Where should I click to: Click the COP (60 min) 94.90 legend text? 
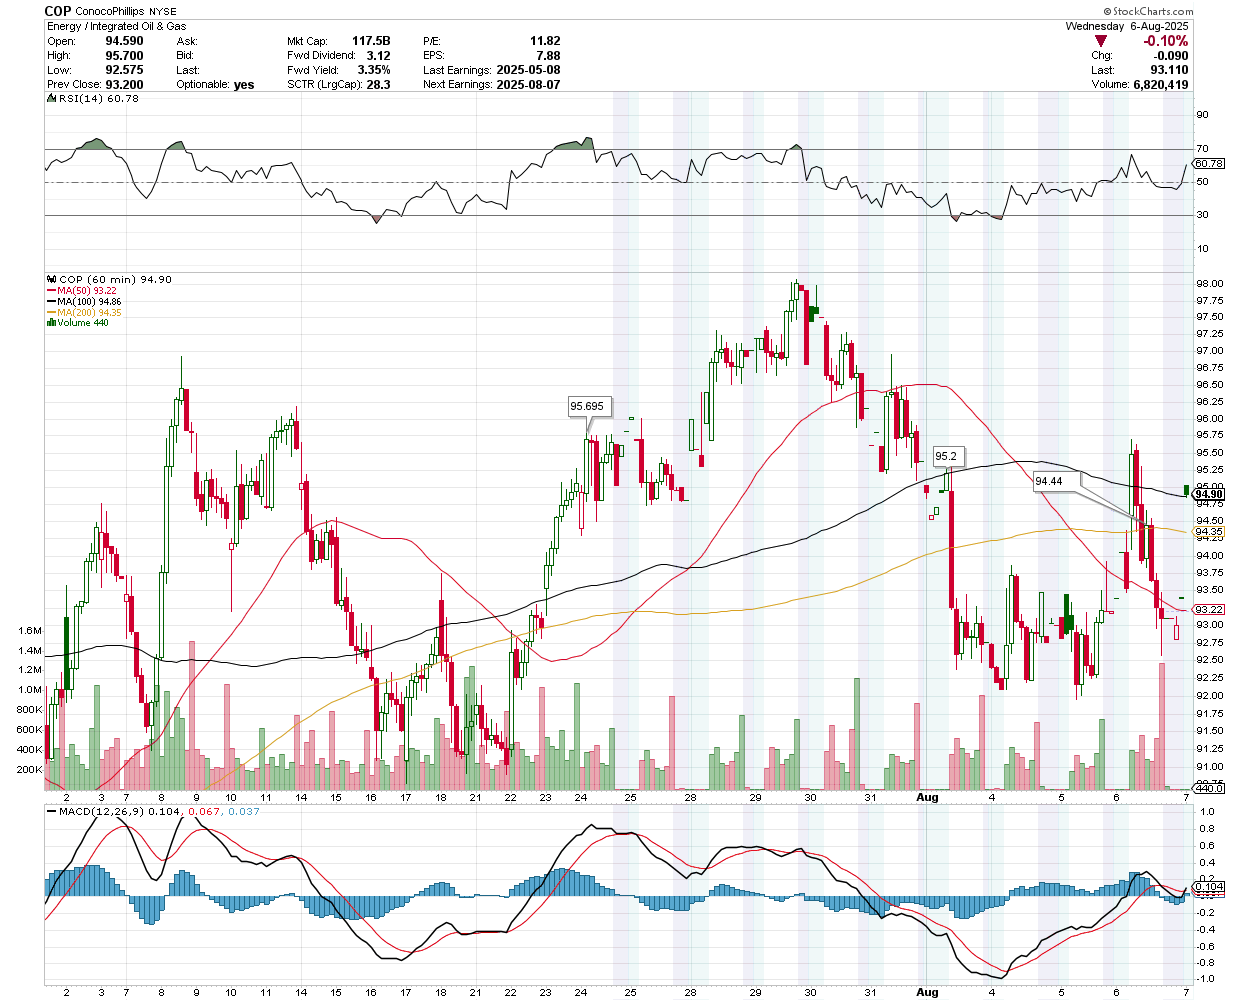tap(116, 280)
